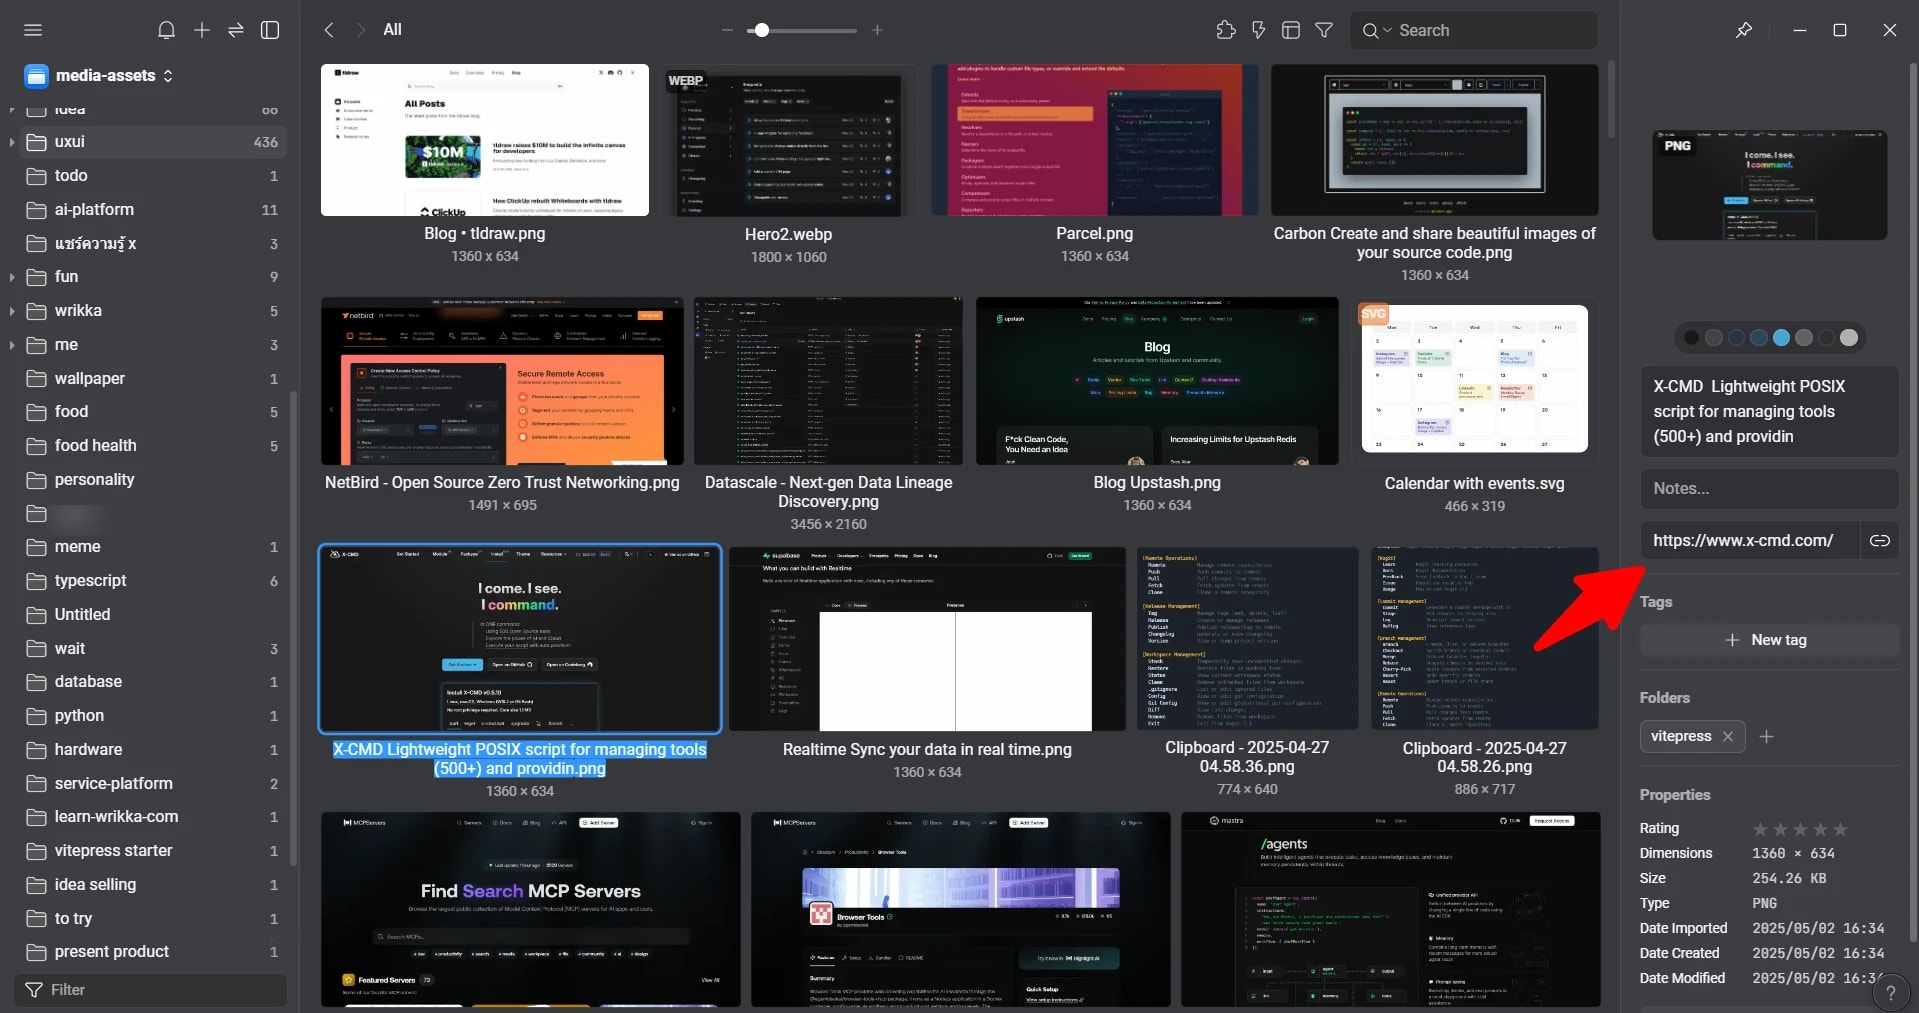Image resolution: width=1919 pixels, height=1013 pixels.
Task: Click the New tag button
Action: (1769, 640)
